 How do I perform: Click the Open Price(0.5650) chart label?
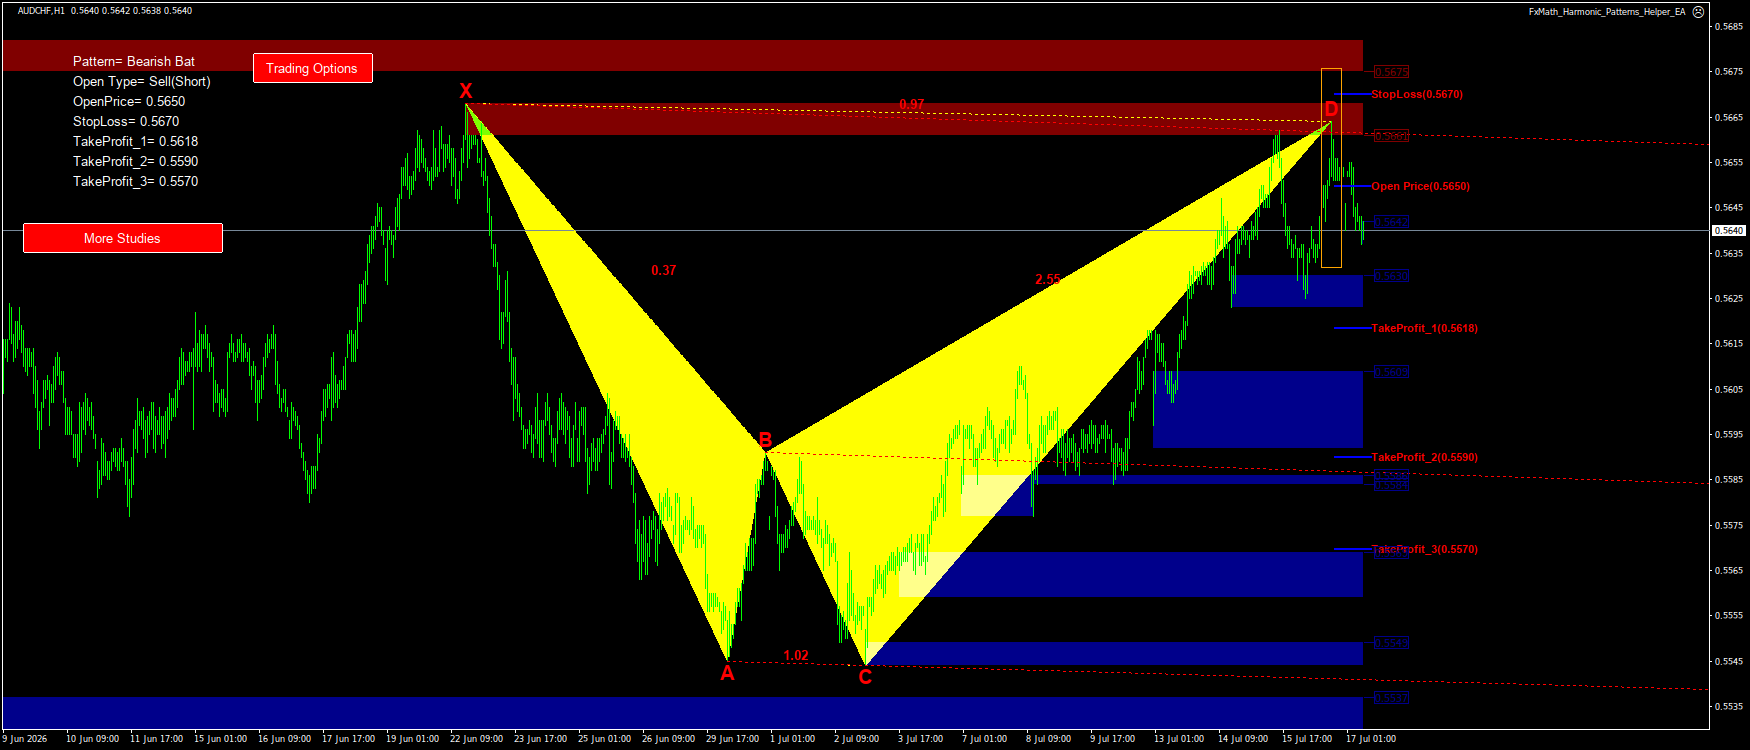point(1421,186)
